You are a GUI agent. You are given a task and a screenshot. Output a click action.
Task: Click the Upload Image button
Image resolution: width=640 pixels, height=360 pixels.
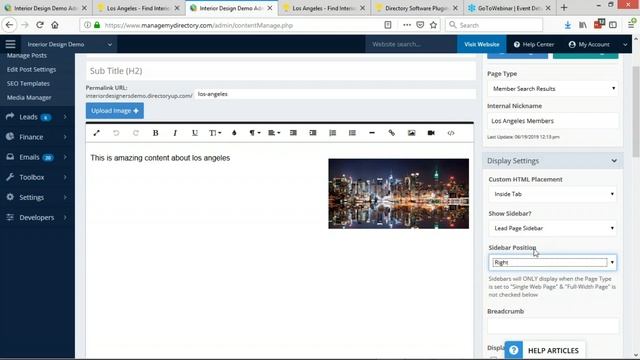(x=115, y=111)
